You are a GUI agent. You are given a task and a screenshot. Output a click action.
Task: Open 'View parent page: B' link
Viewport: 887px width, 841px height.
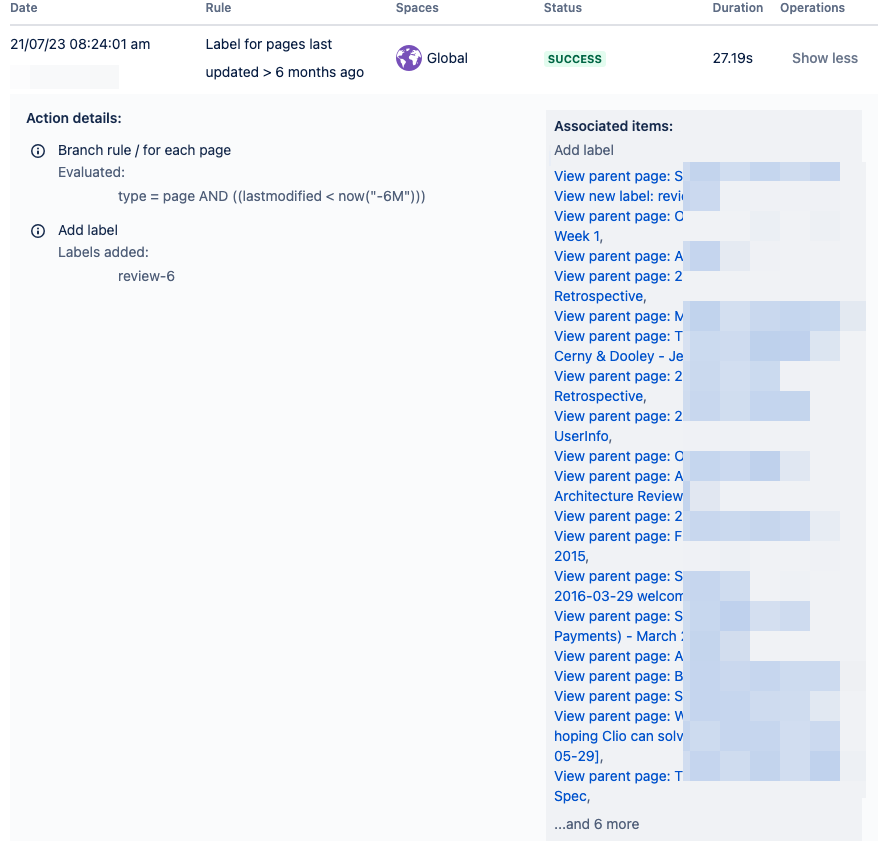point(618,676)
